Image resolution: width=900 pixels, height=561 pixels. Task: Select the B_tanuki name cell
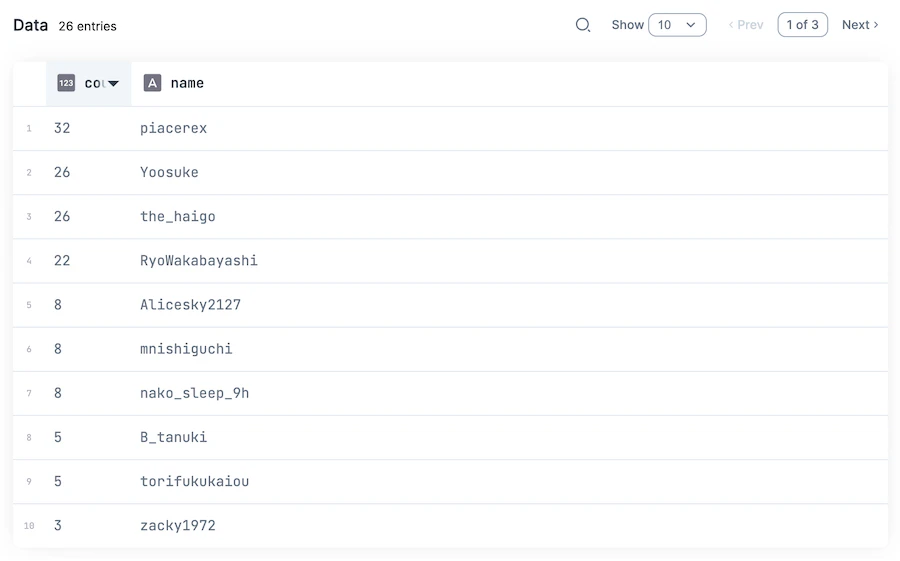coord(173,438)
